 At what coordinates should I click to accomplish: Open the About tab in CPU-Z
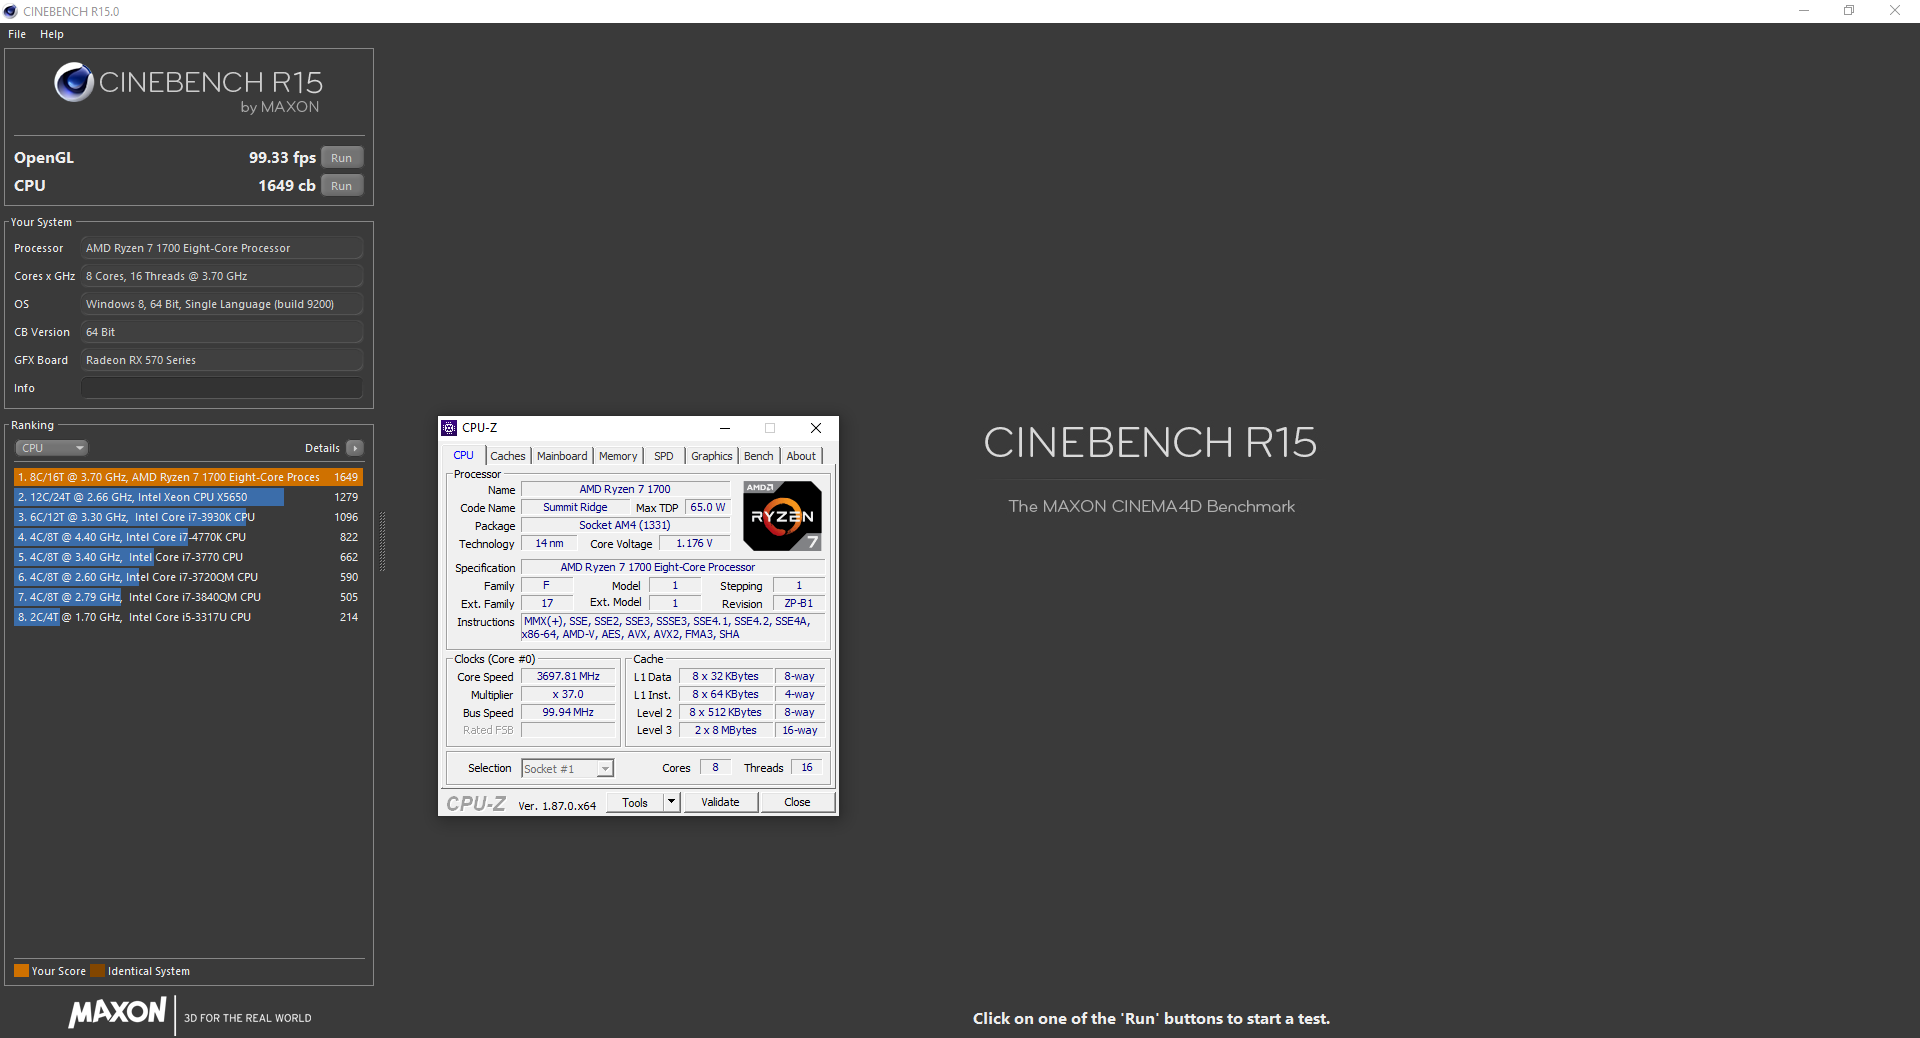[801, 456]
